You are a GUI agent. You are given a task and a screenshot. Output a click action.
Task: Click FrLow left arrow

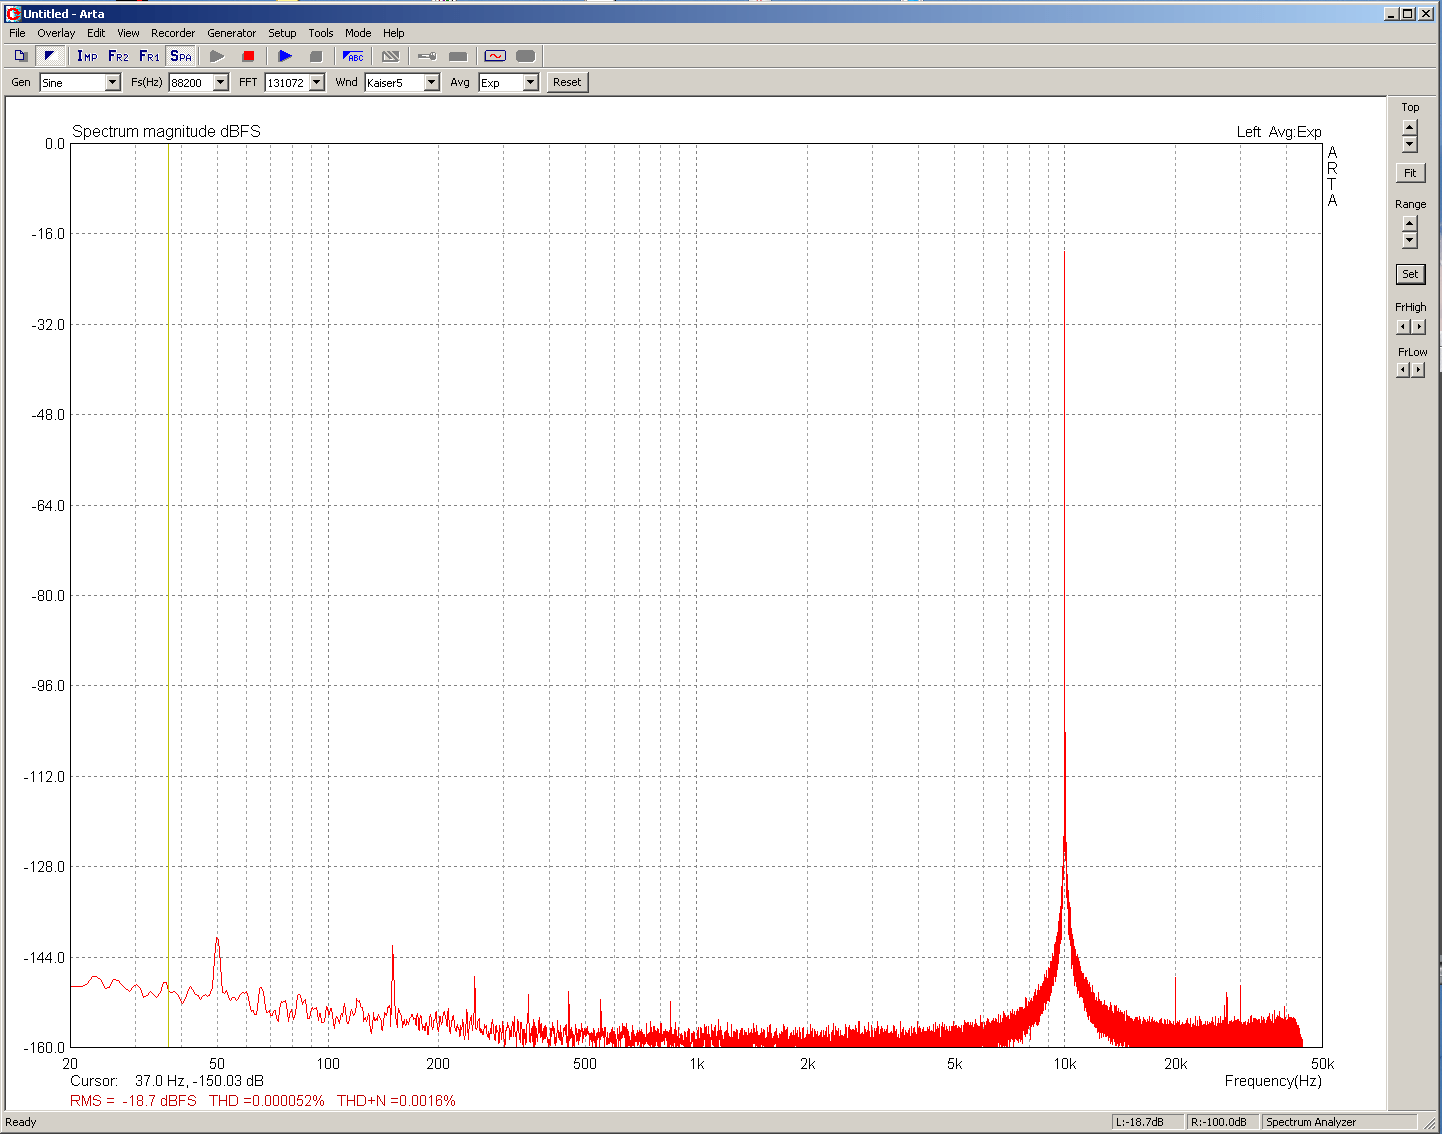tap(1403, 370)
